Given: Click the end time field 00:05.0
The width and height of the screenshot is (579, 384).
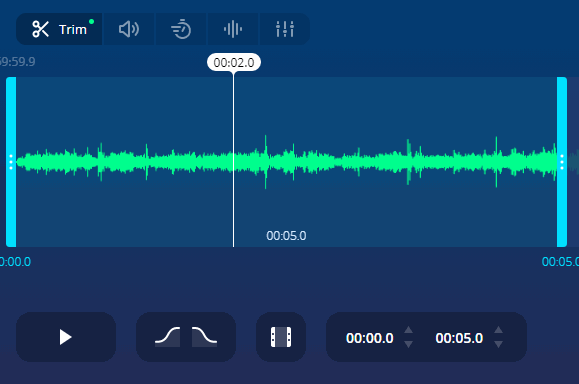Looking at the screenshot, I should tap(459, 338).
